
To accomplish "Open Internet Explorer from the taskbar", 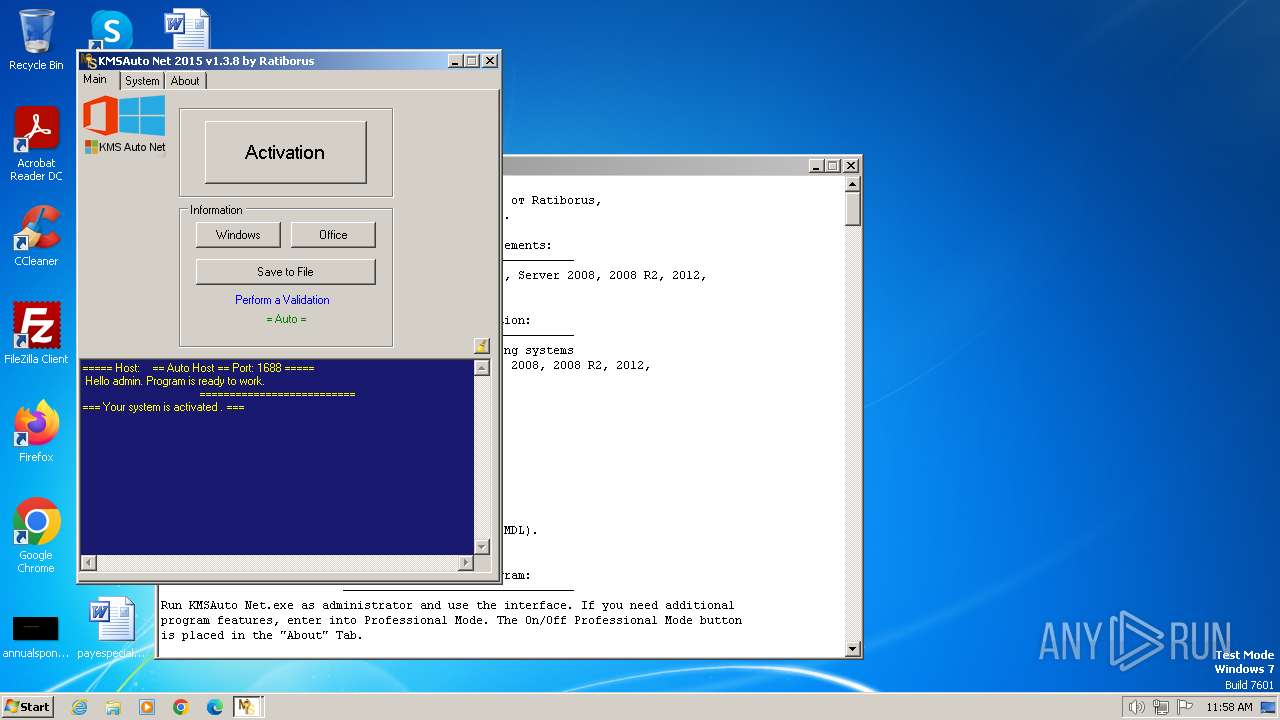I will pyautogui.click(x=79, y=707).
